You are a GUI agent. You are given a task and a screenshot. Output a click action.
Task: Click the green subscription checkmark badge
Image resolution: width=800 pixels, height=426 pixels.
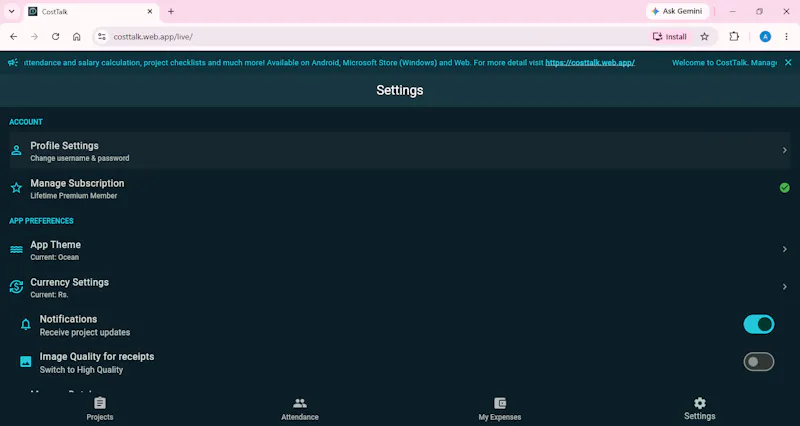pyautogui.click(x=785, y=188)
